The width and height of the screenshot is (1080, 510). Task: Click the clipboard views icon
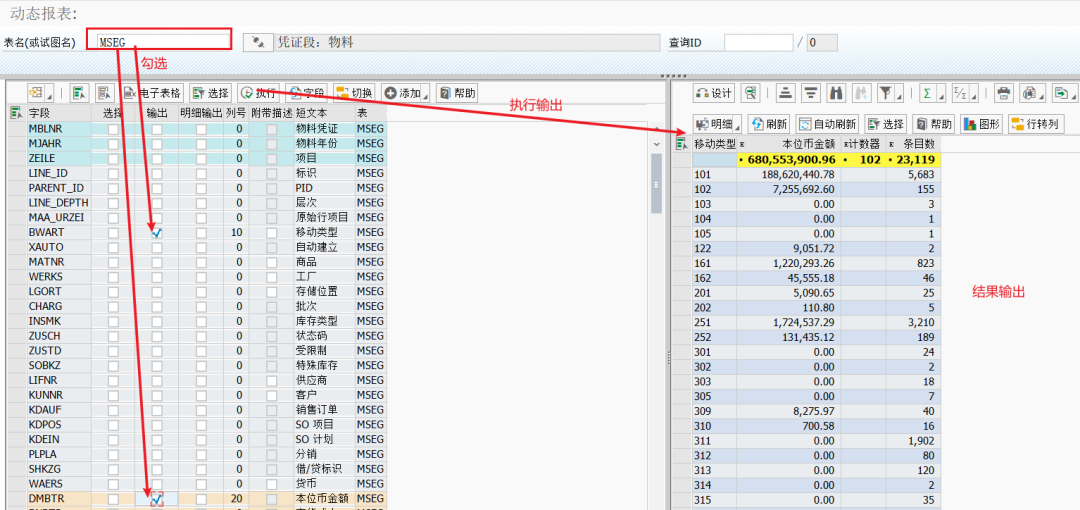[1030, 92]
